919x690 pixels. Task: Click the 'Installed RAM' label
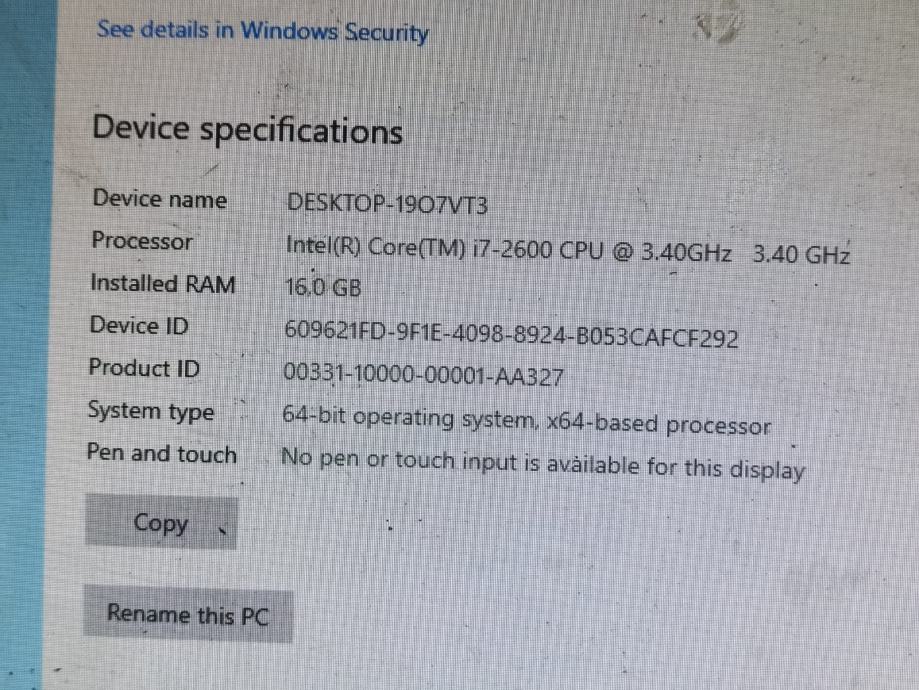point(163,284)
